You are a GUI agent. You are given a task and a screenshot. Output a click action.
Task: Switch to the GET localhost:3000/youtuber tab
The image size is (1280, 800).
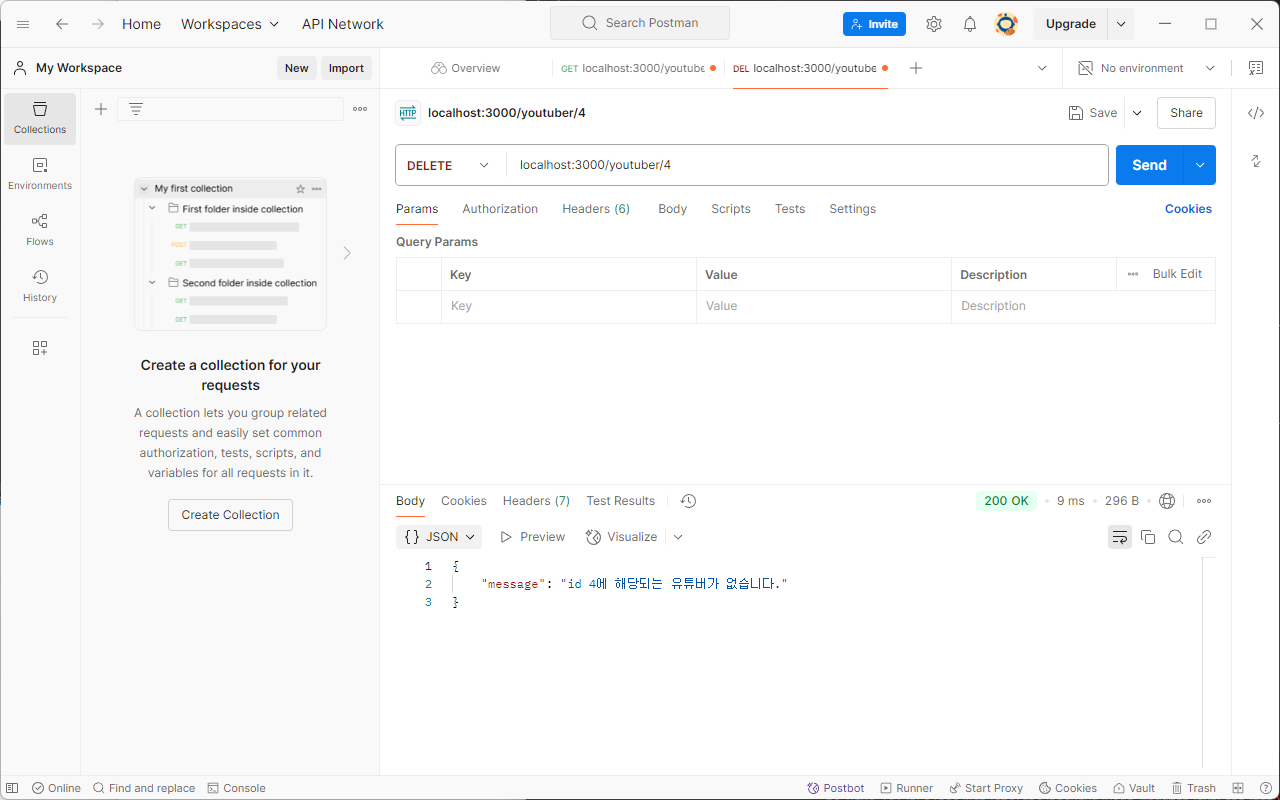click(x=638, y=68)
